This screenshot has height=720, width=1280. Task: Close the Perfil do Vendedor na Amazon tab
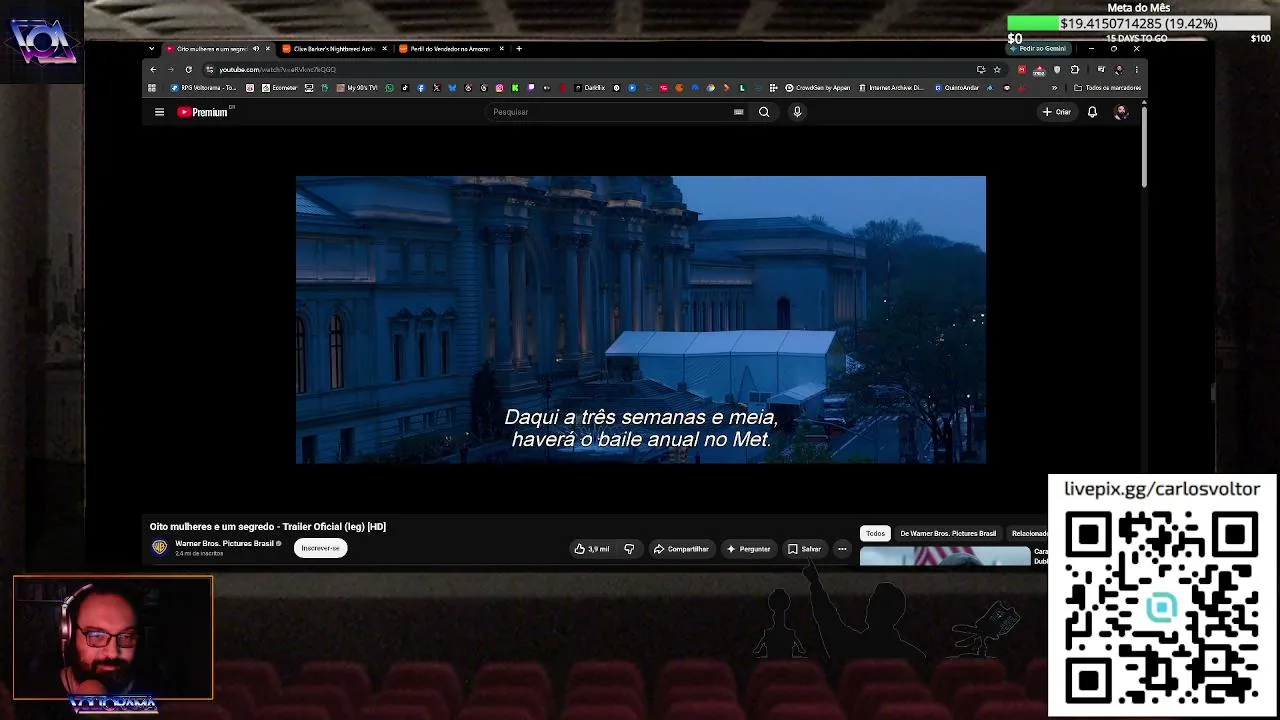(x=502, y=48)
